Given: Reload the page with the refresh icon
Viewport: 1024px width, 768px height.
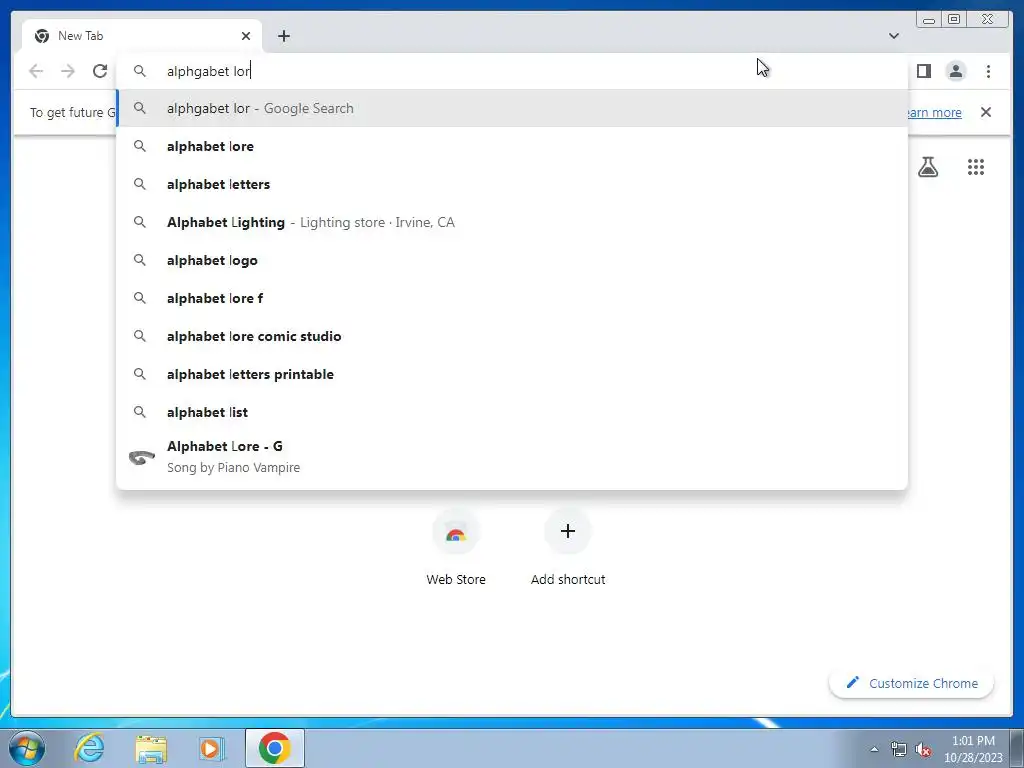Looking at the screenshot, I should [100, 71].
